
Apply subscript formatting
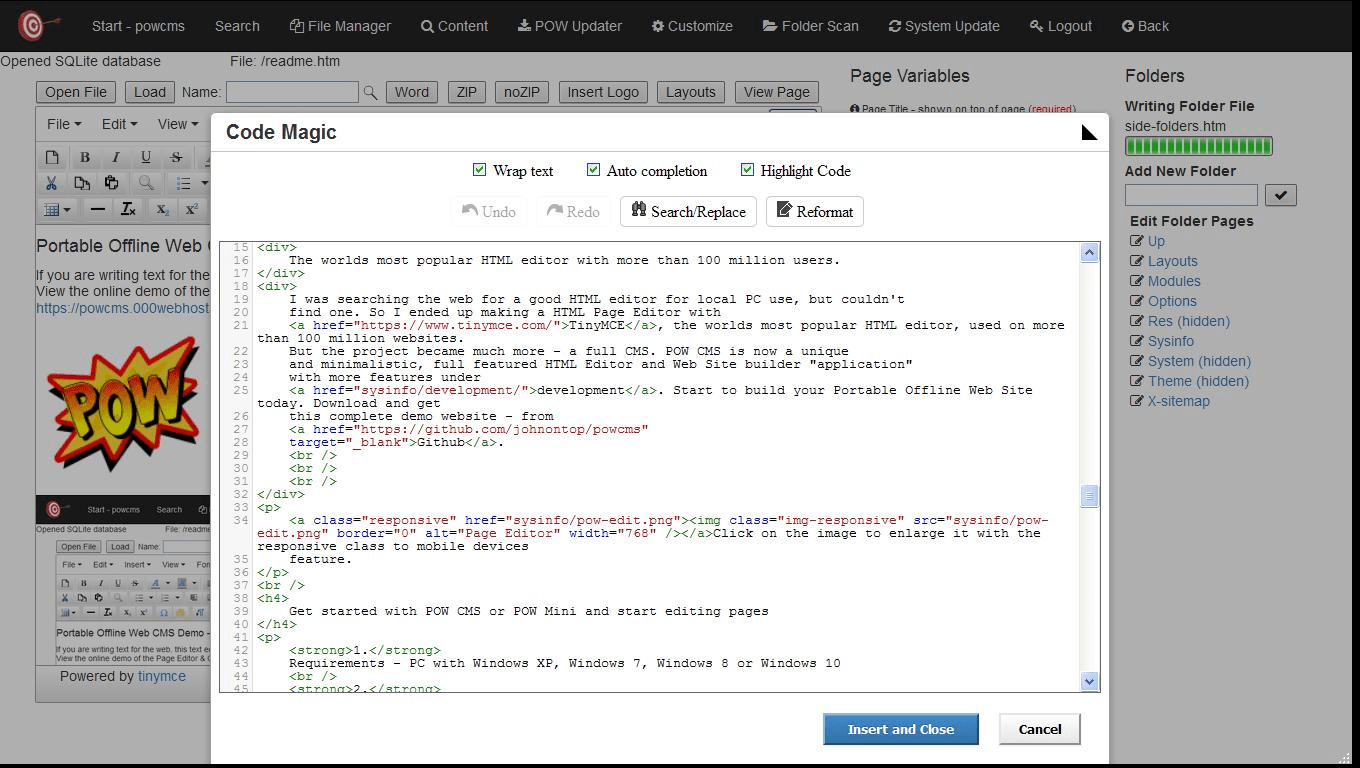pos(162,209)
